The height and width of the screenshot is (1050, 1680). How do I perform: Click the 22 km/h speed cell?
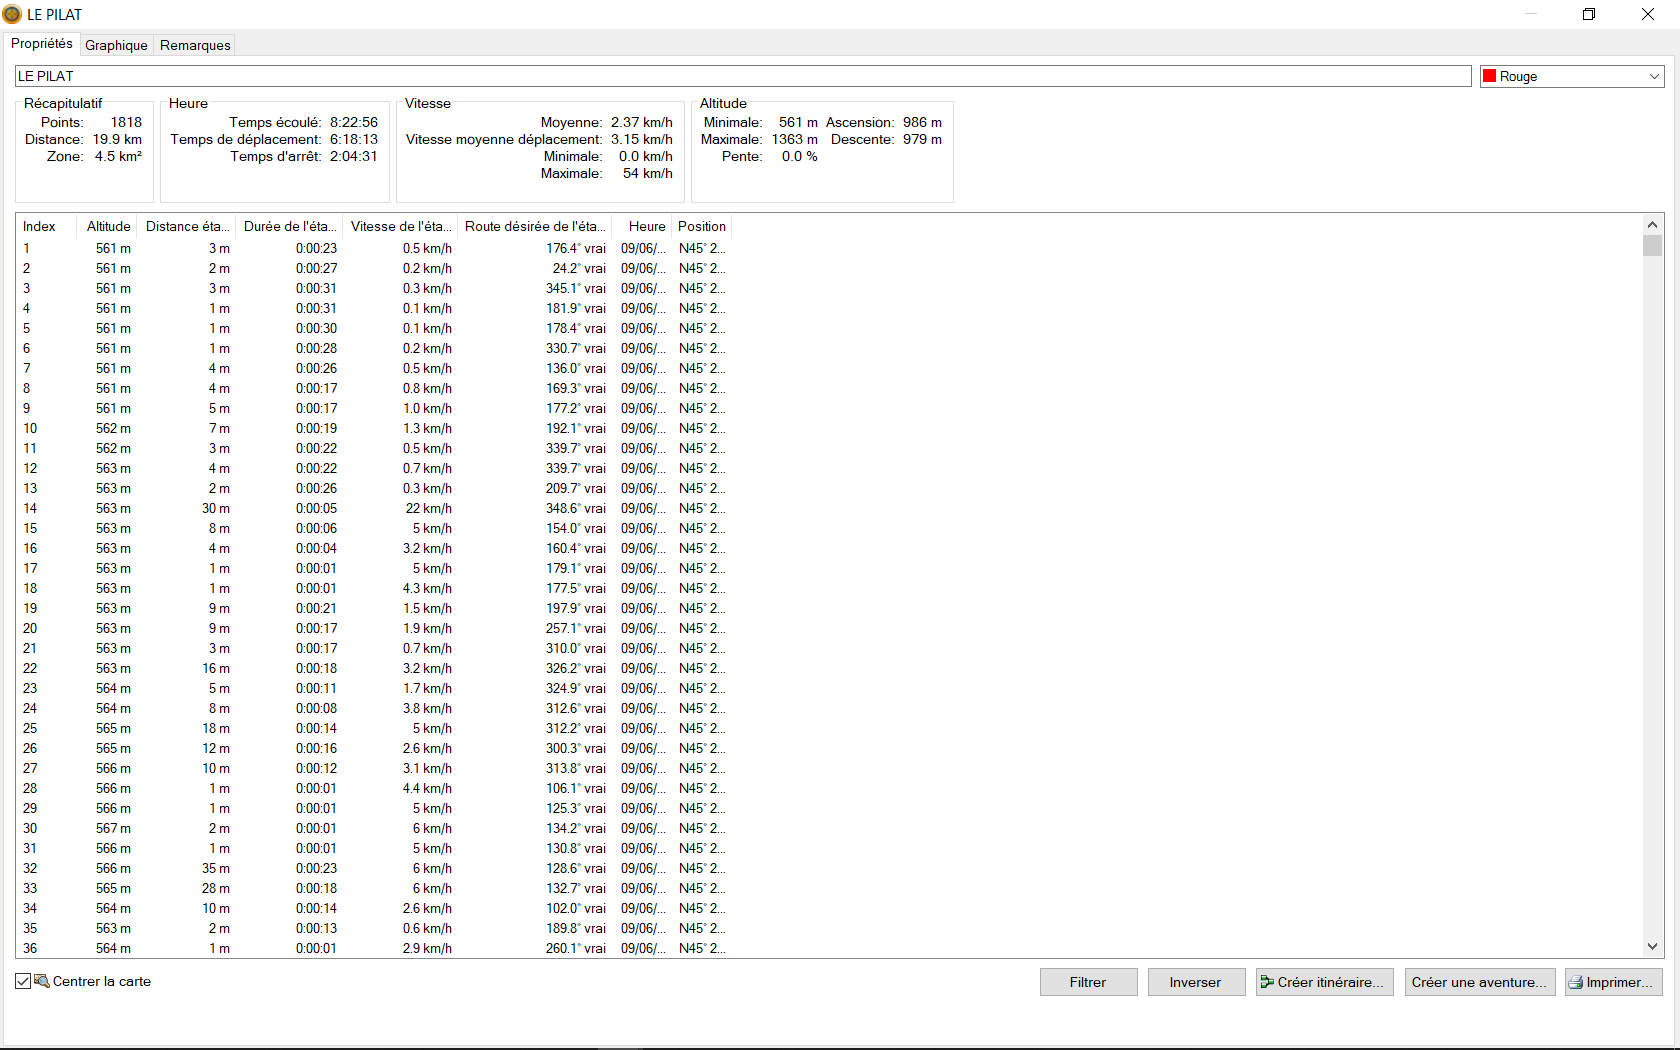tap(428, 508)
